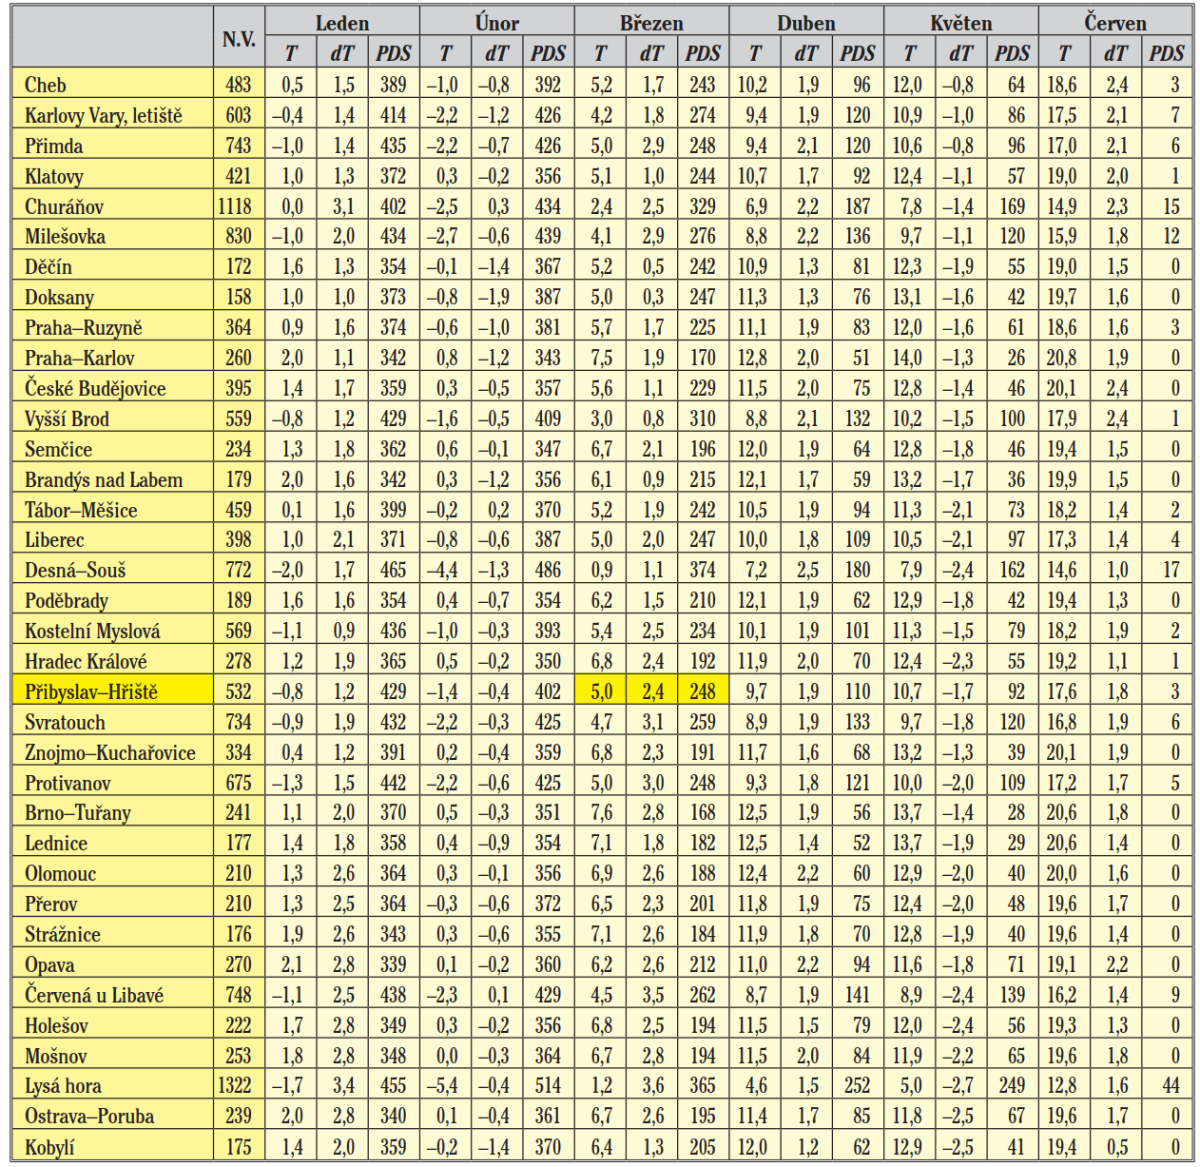Viewport: 1200px width, 1167px height.
Task: Click the Kobylí station name cell
Action: (50, 1147)
